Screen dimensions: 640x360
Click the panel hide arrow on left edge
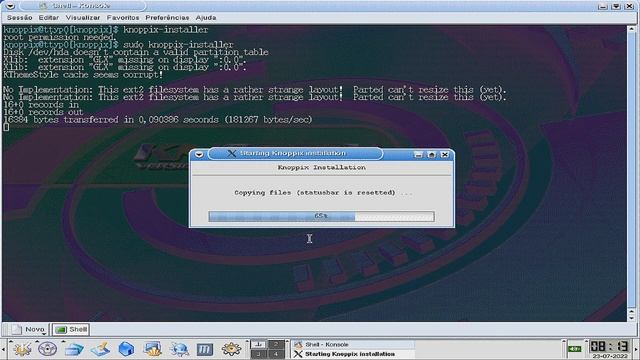coord(3,349)
